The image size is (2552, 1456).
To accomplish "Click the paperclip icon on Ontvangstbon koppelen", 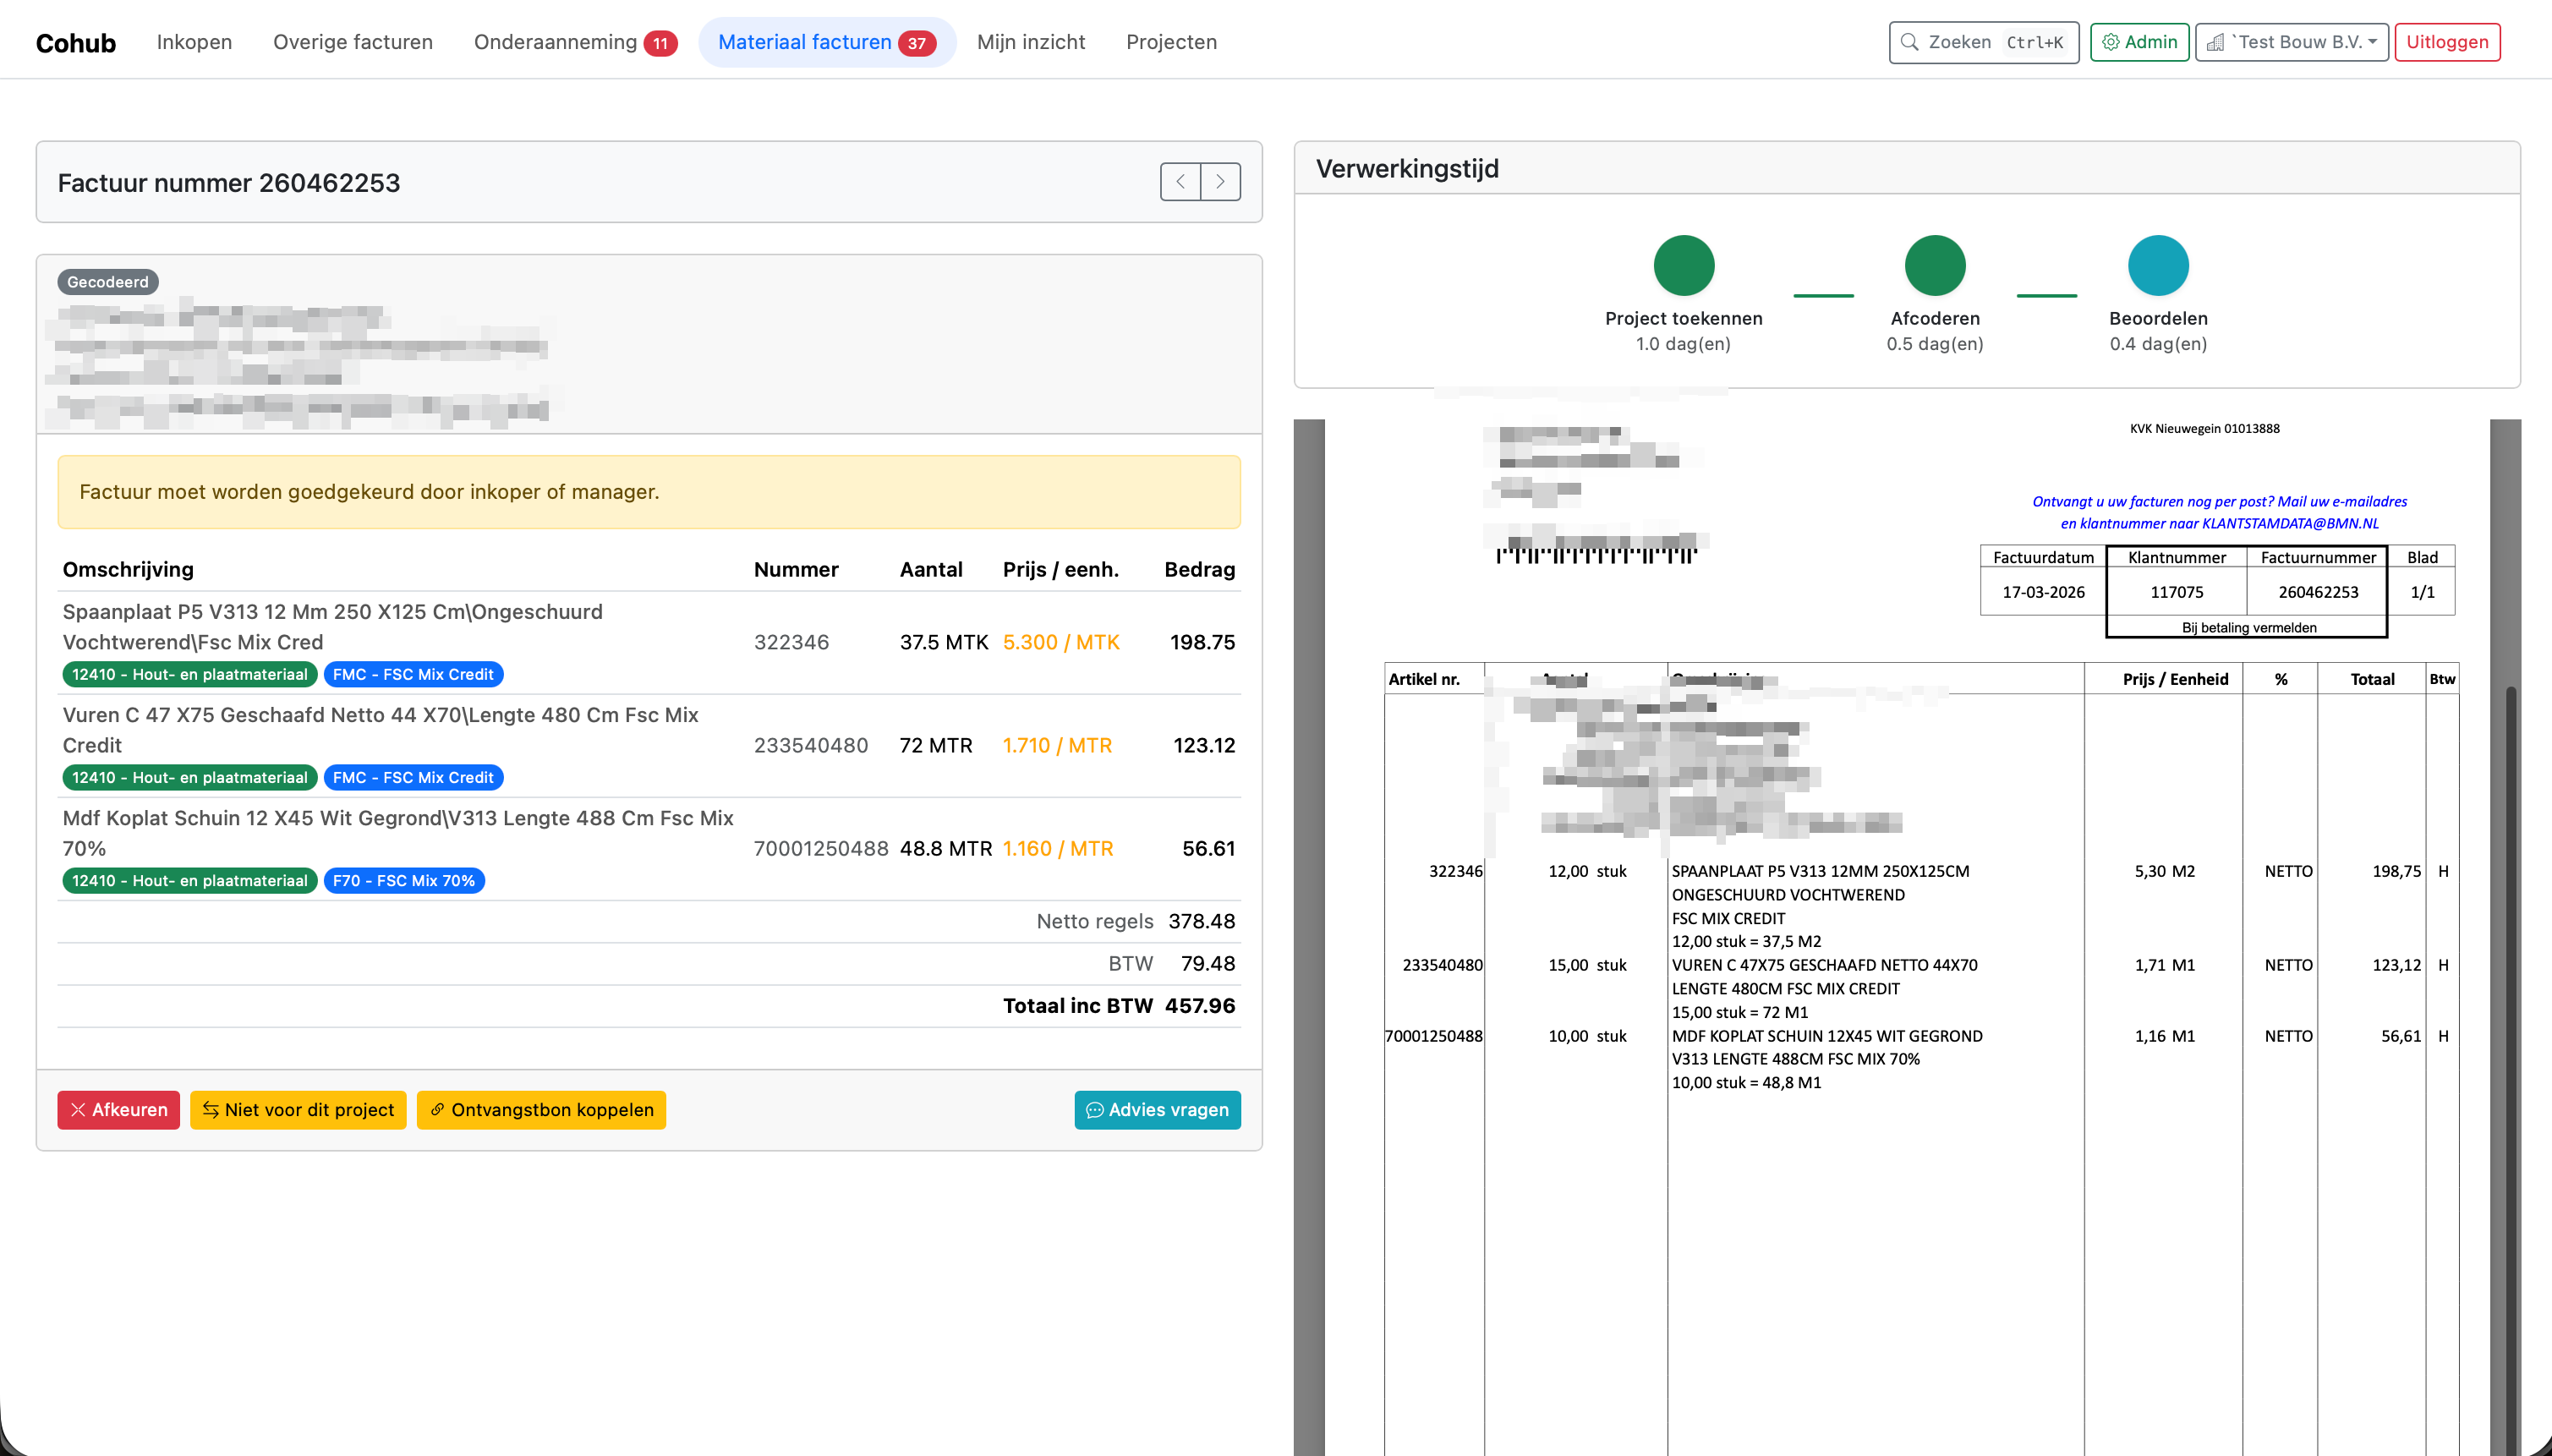I will 438,1110.
